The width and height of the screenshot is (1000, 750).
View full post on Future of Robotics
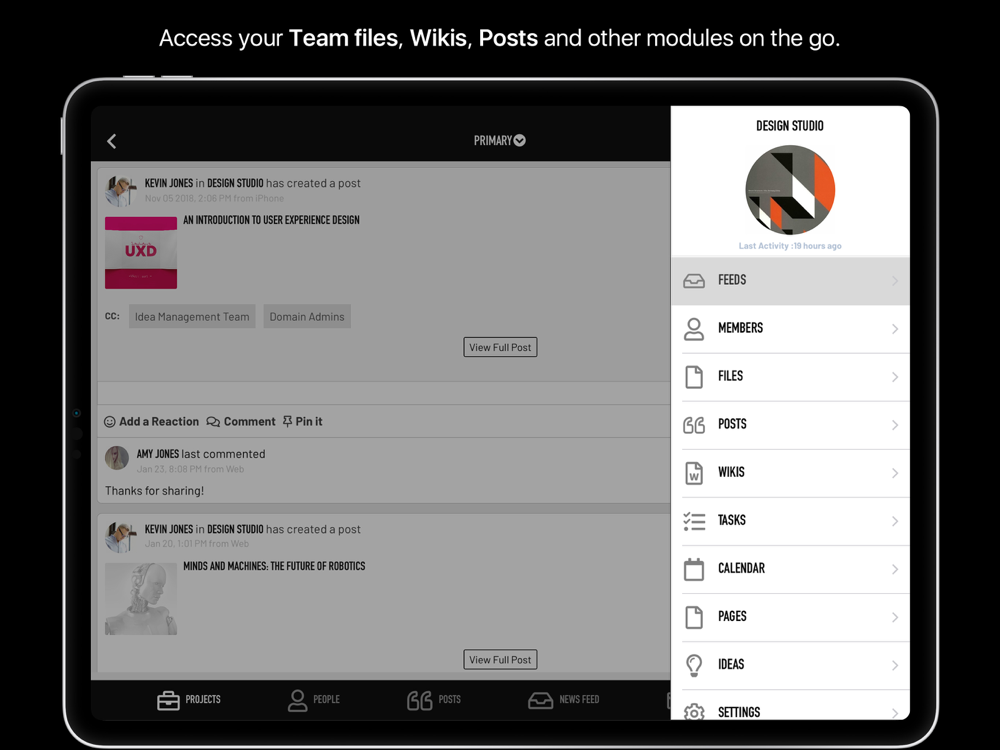[500, 659]
